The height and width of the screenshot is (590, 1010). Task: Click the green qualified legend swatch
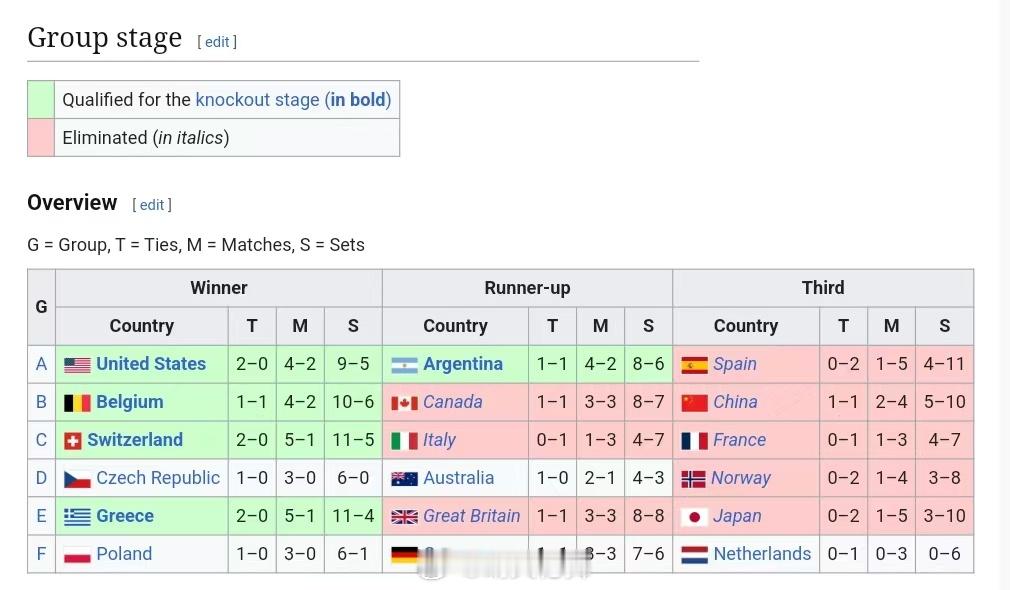click(41, 100)
